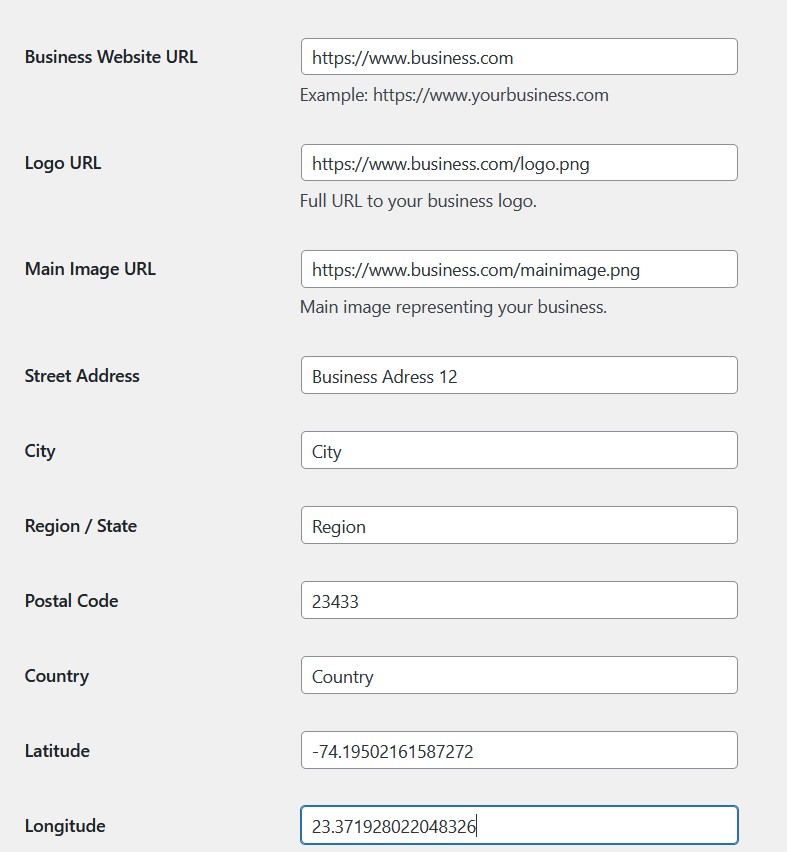Click the Main Image URL label
787x852 pixels.
click(x=90, y=269)
